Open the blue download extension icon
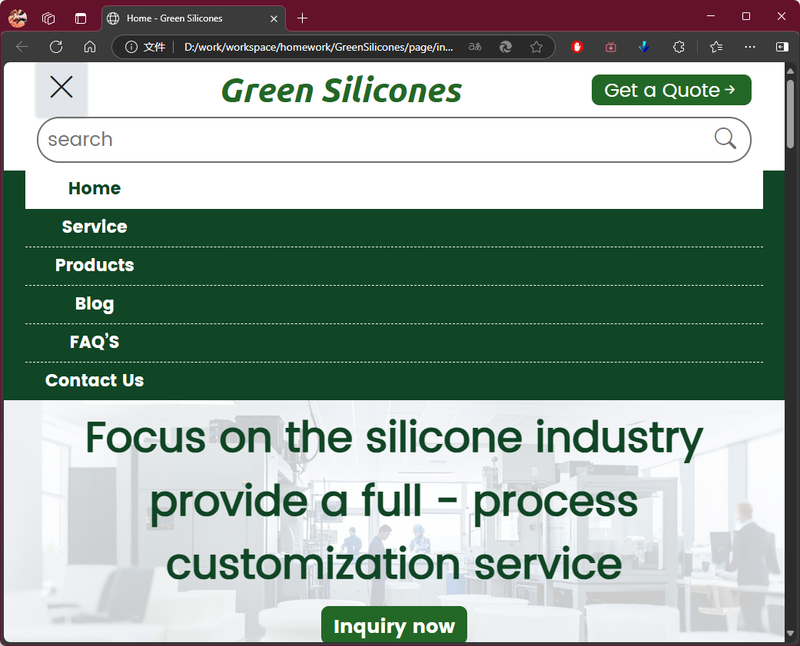 [644, 47]
